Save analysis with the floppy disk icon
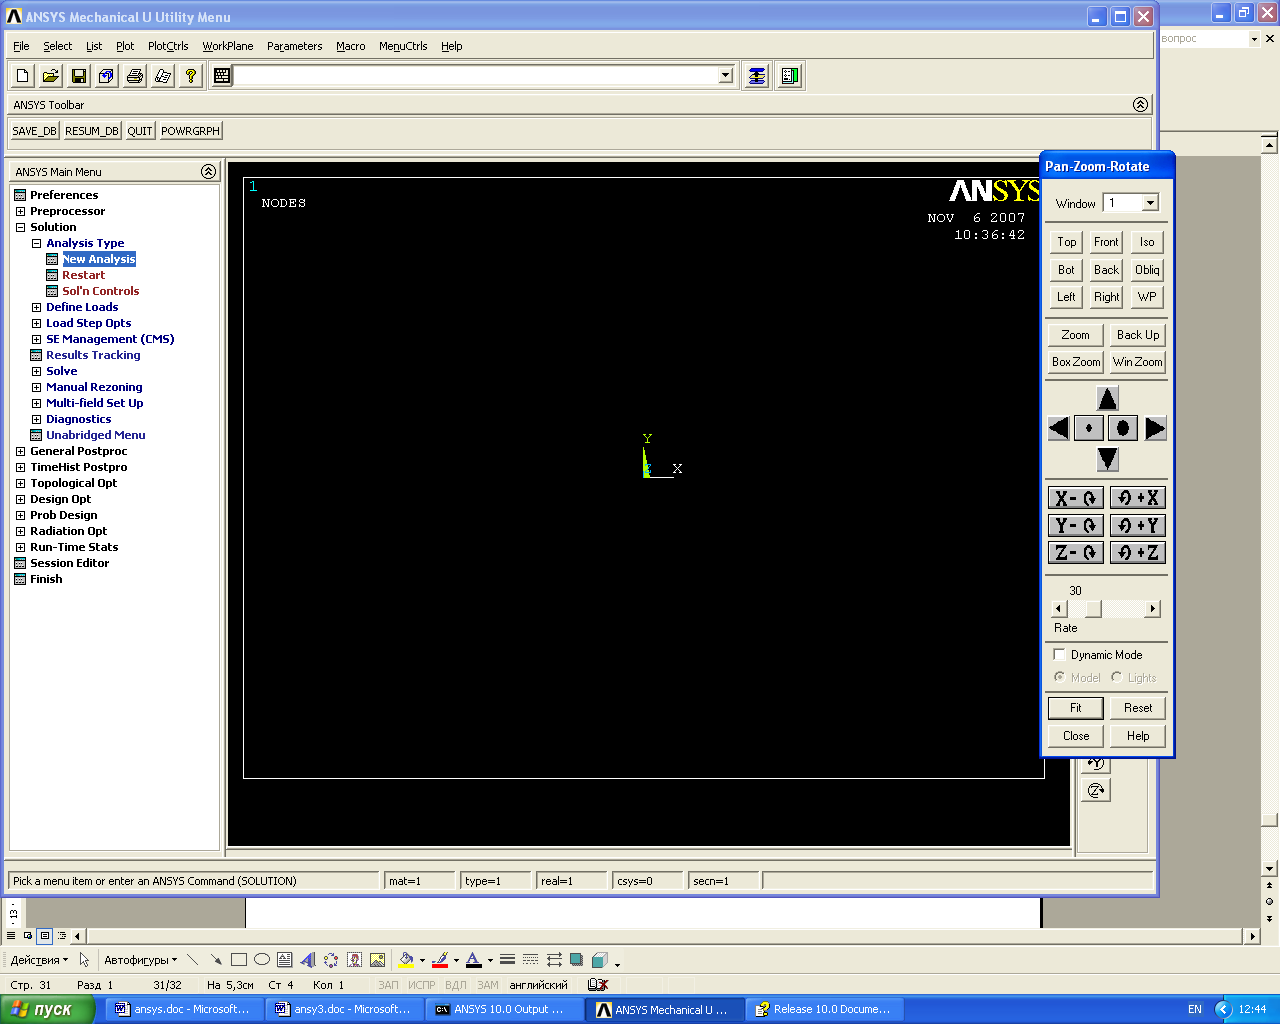 (x=79, y=76)
